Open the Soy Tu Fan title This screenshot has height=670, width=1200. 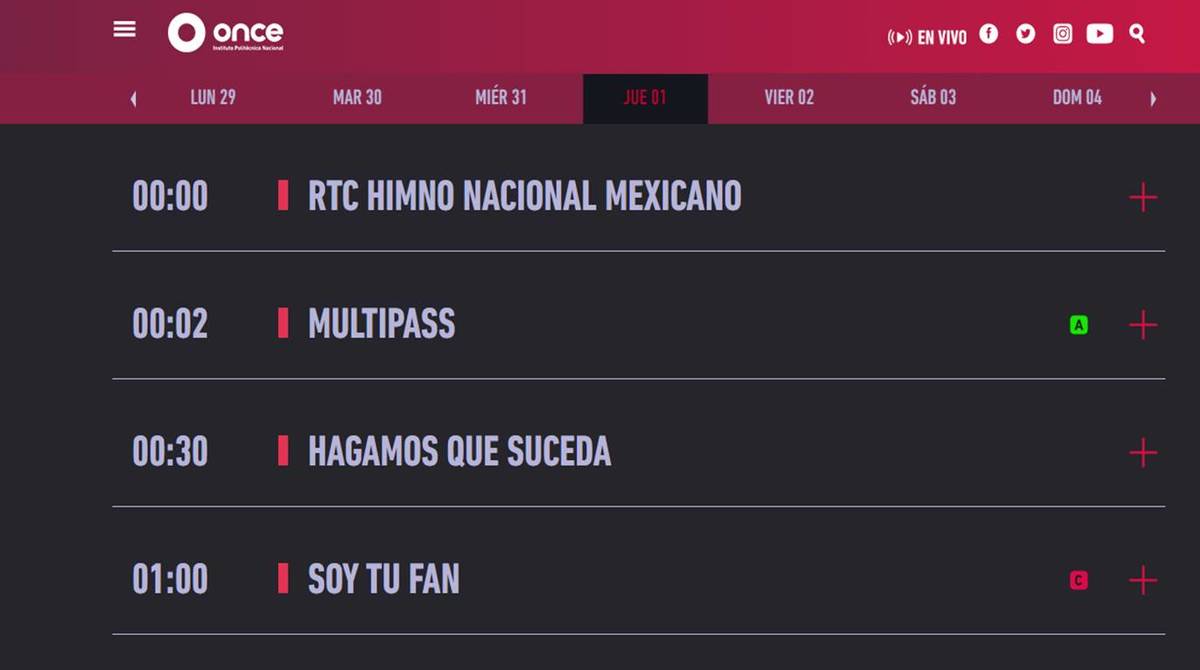[x=384, y=580]
